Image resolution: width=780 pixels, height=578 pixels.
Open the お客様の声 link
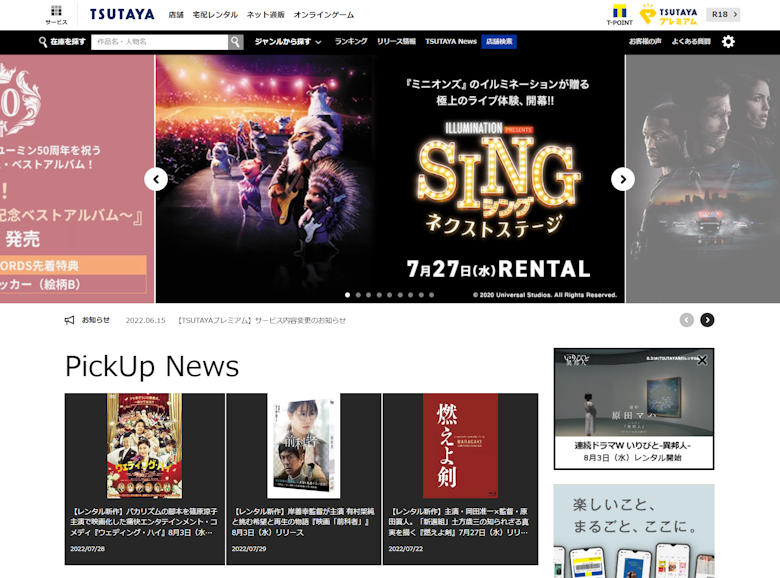645,41
